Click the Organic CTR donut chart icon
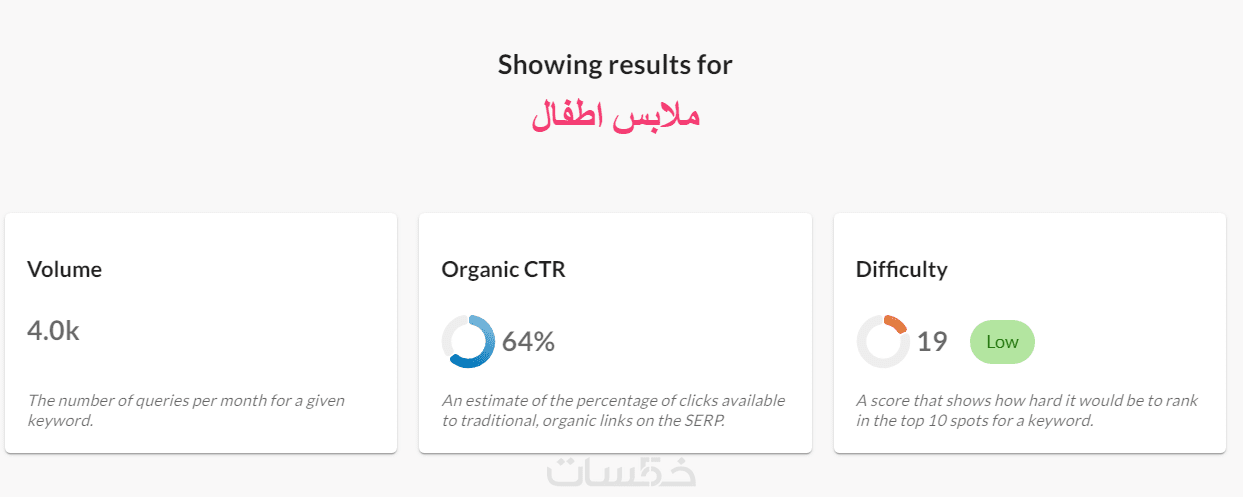This screenshot has width=1243, height=497. tap(468, 342)
